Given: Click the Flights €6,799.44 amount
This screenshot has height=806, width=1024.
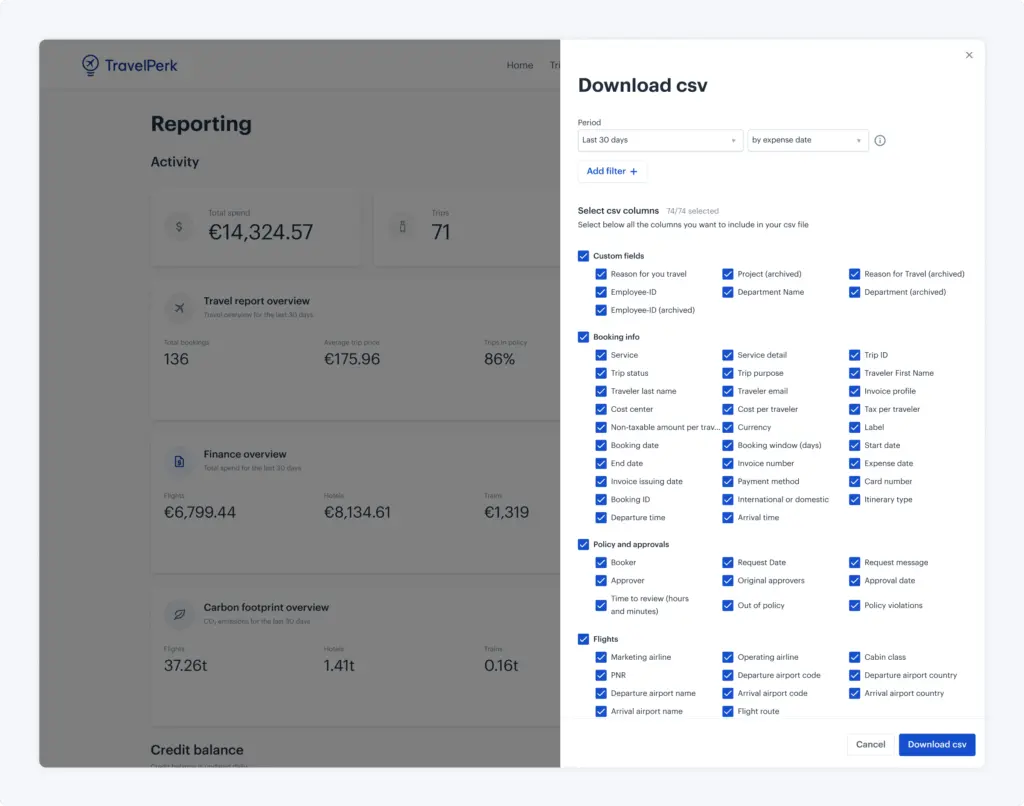Looking at the screenshot, I should 200,513.
